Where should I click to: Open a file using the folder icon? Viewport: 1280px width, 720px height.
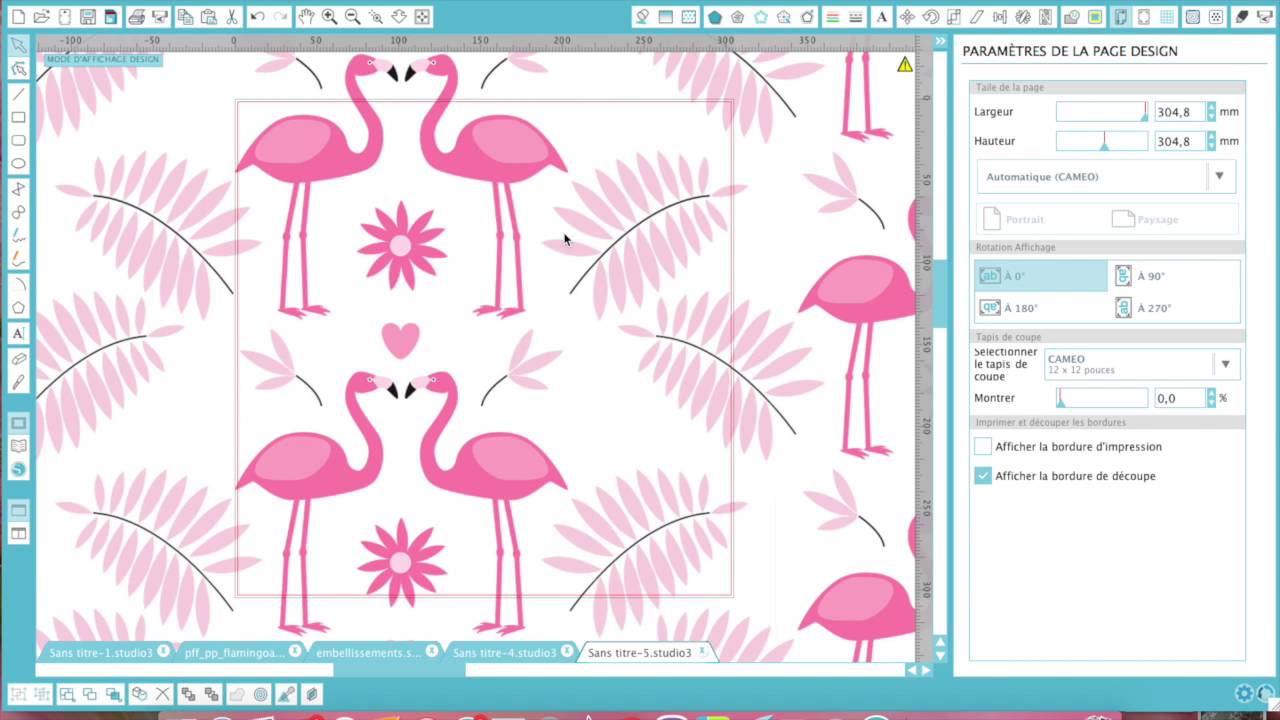click(x=41, y=17)
